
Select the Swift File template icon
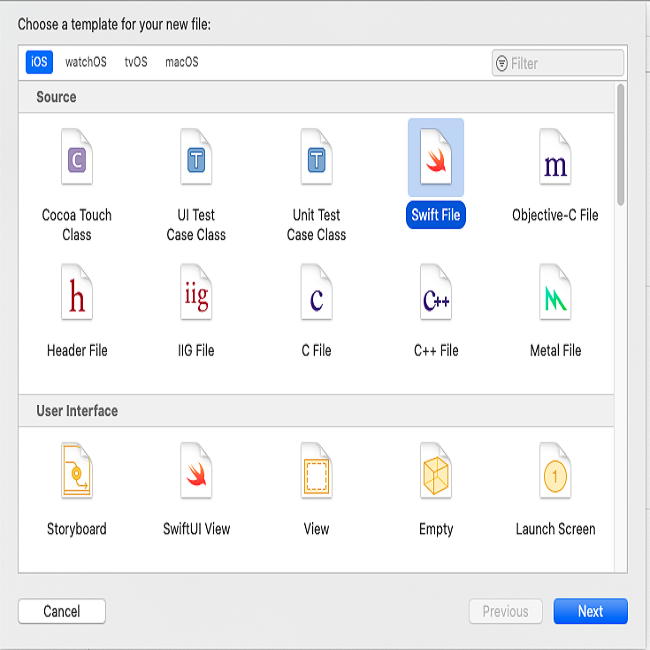(436, 157)
